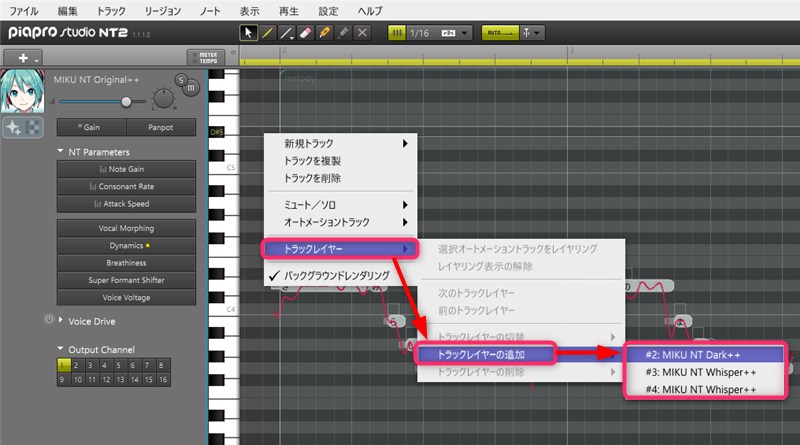800x445 pixels.
Task: Collapse the Output Channel section
Action: click(60, 349)
